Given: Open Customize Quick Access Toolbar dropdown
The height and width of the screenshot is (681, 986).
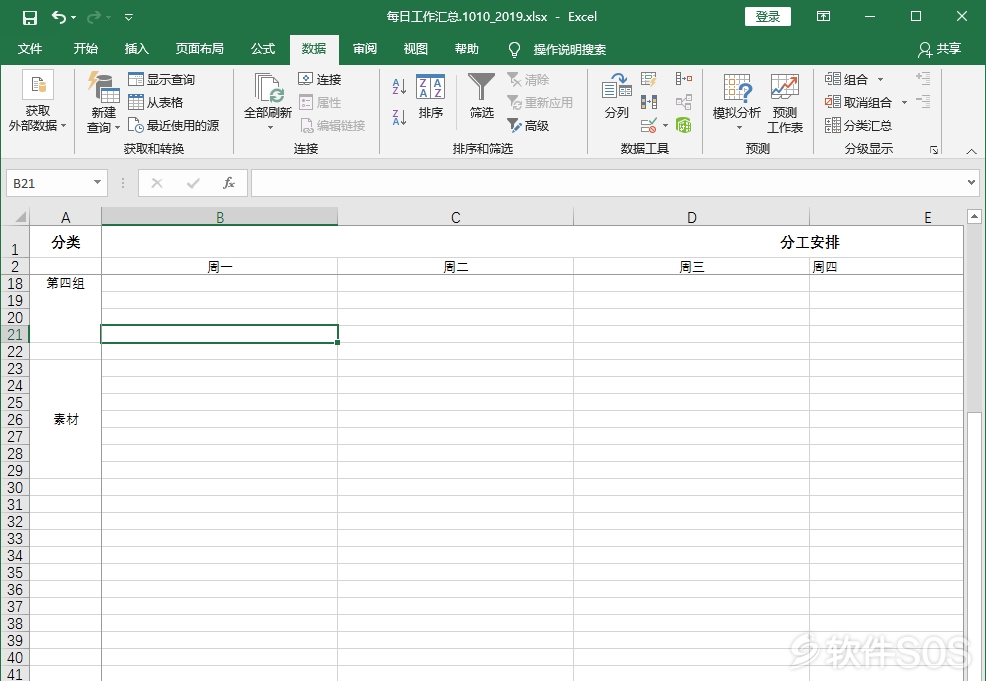Looking at the screenshot, I should point(128,18).
